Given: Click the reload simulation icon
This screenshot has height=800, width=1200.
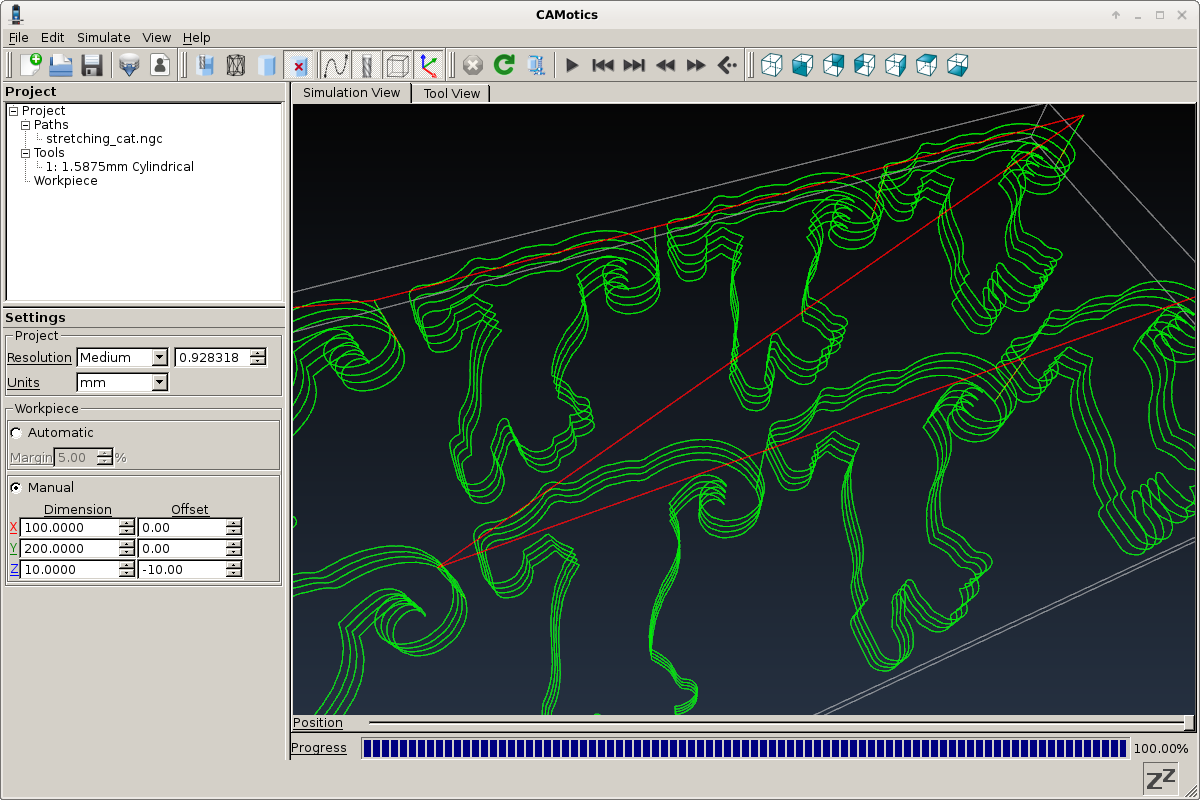Looking at the screenshot, I should pyautogui.click(x=502, y=65).
